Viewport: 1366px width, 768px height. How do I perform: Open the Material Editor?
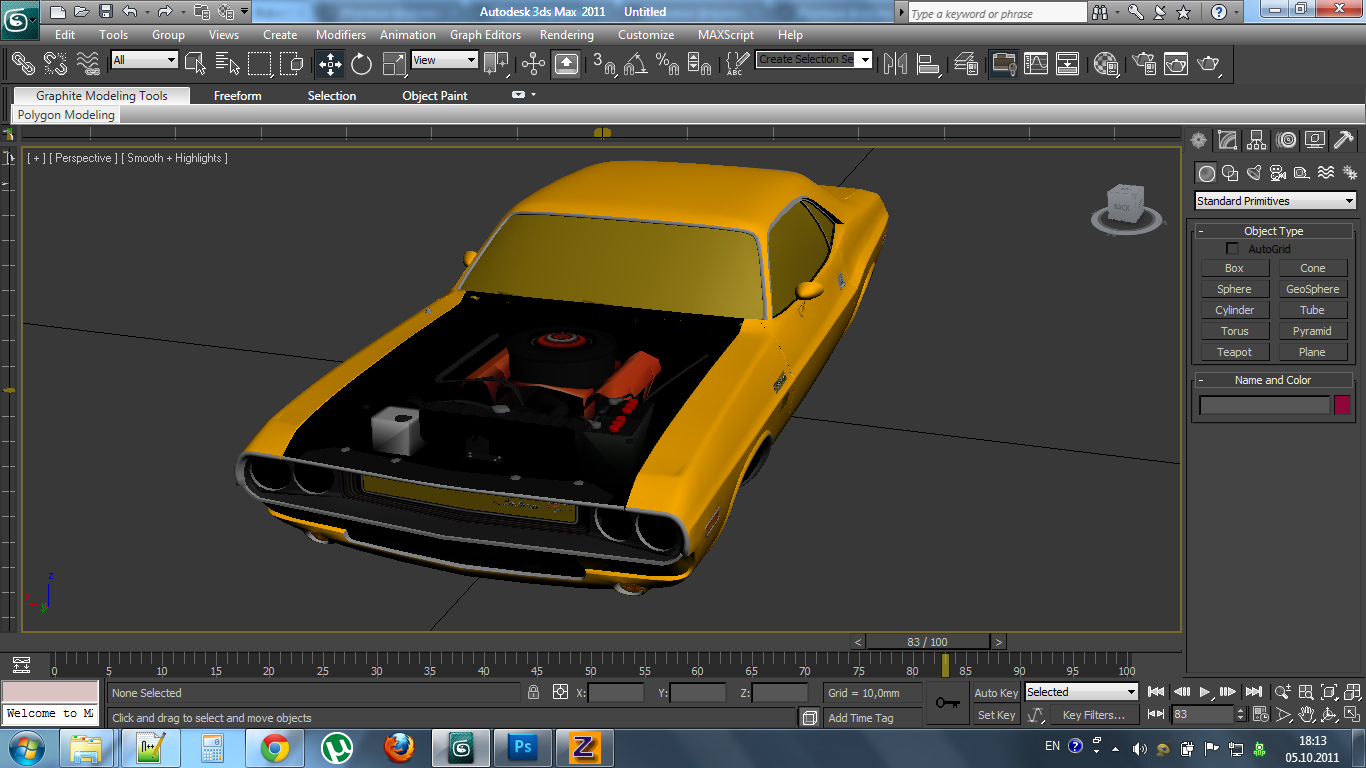(1105, 64)
